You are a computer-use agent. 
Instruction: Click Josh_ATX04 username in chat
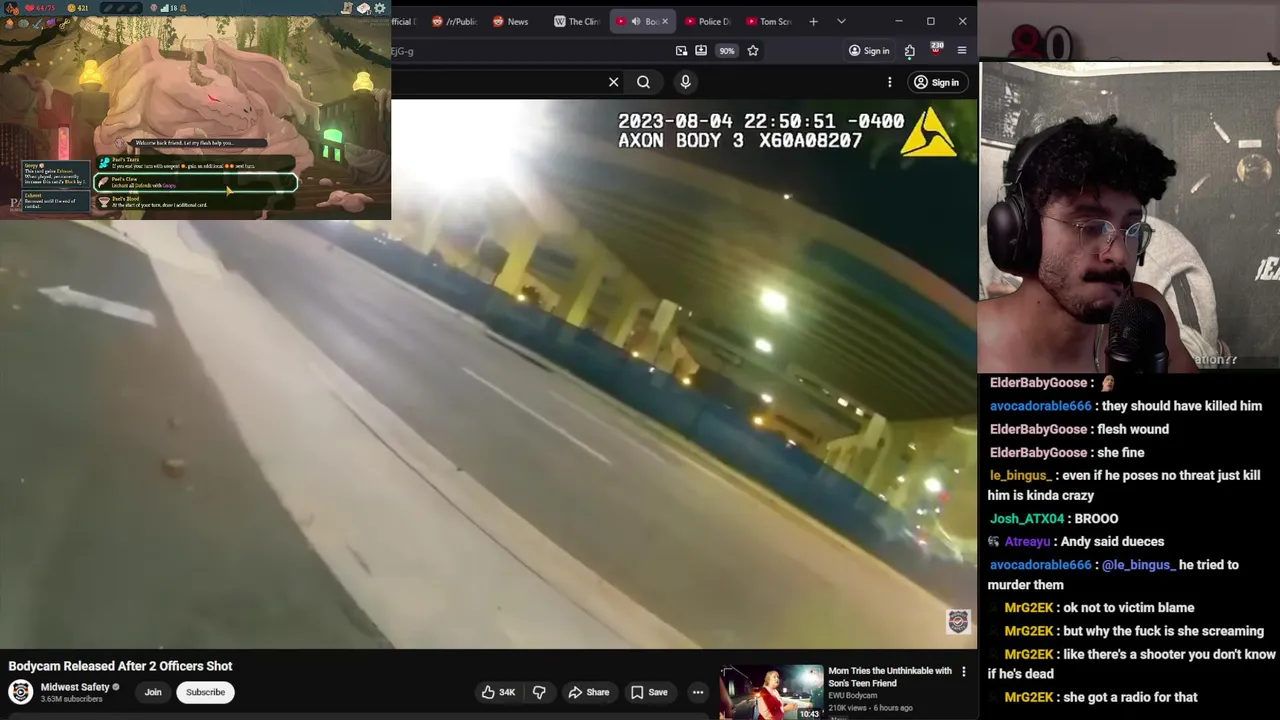pyautogui.click(x=1026, y=519)
